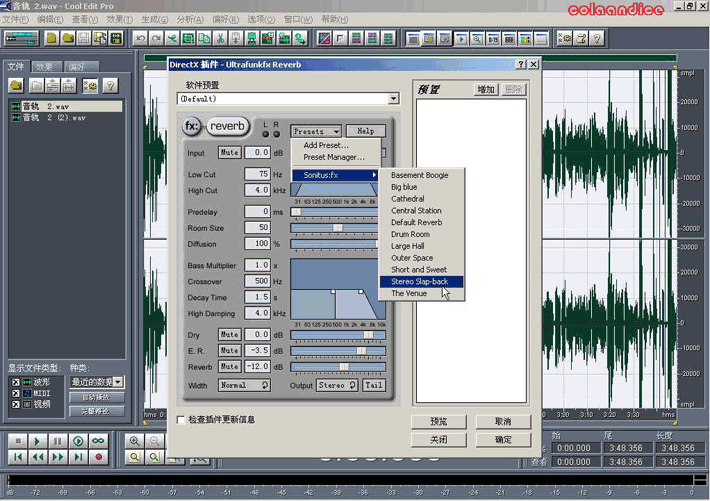Viewport: 710px width, 501px height.
Task: Enable the 检查插件更新信息 checkbox
Action: [181, 419]
